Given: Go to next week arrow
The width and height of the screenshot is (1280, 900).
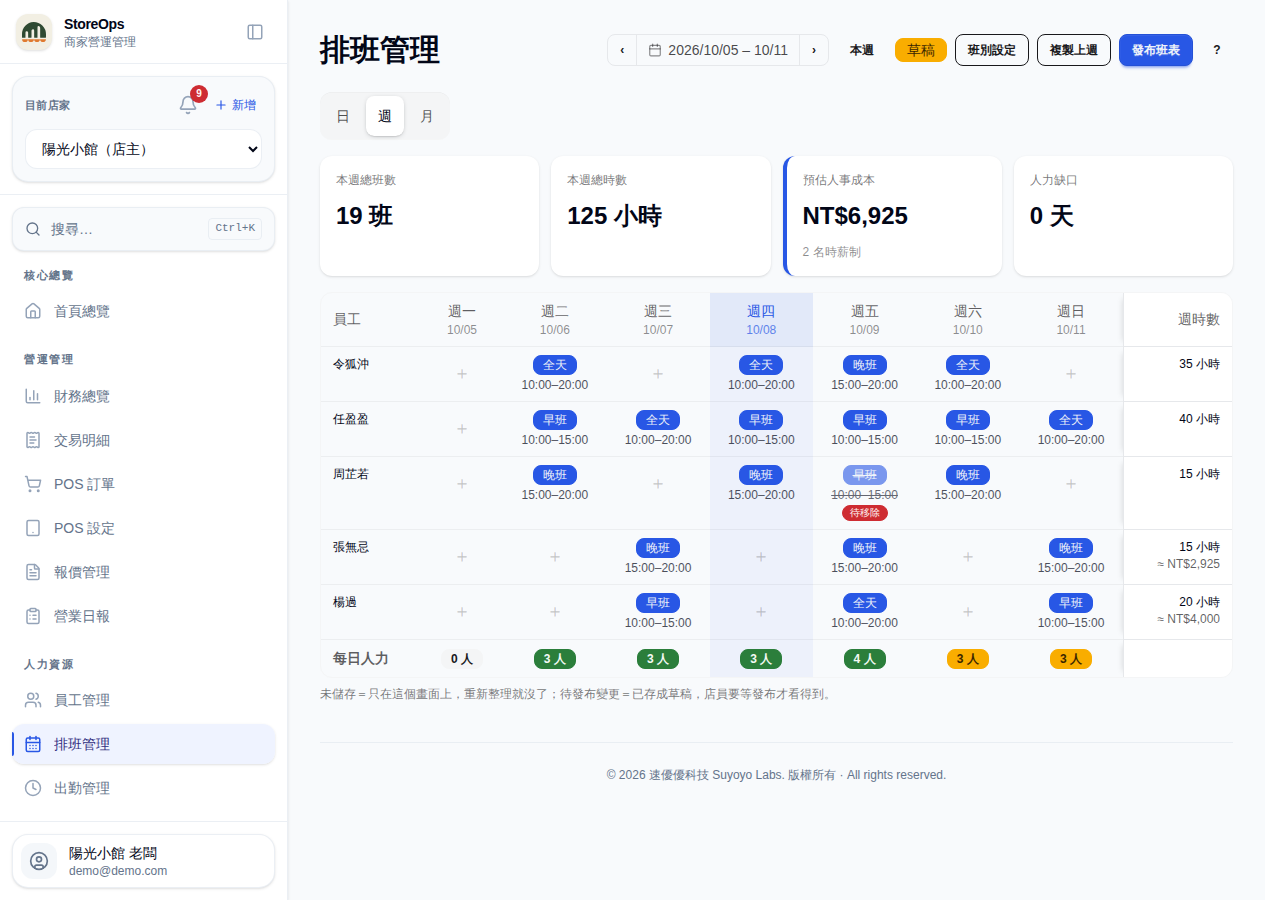Looking at the screenshot, I should (814, 50).
